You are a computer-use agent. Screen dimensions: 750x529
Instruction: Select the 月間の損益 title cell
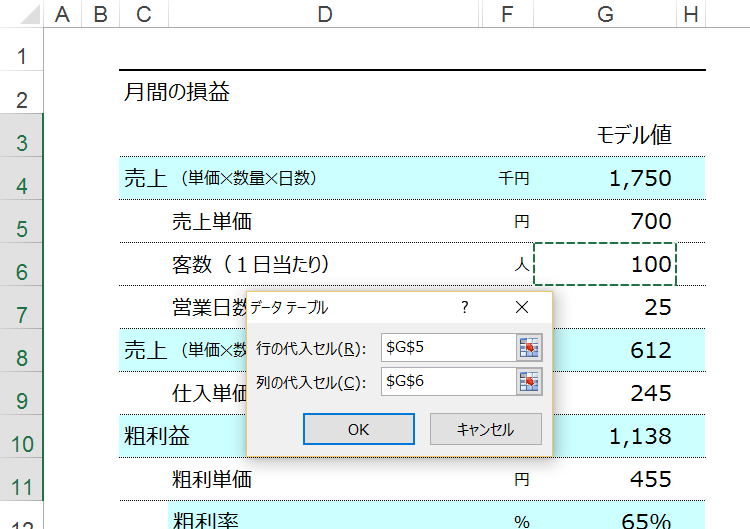pos(177,92)
